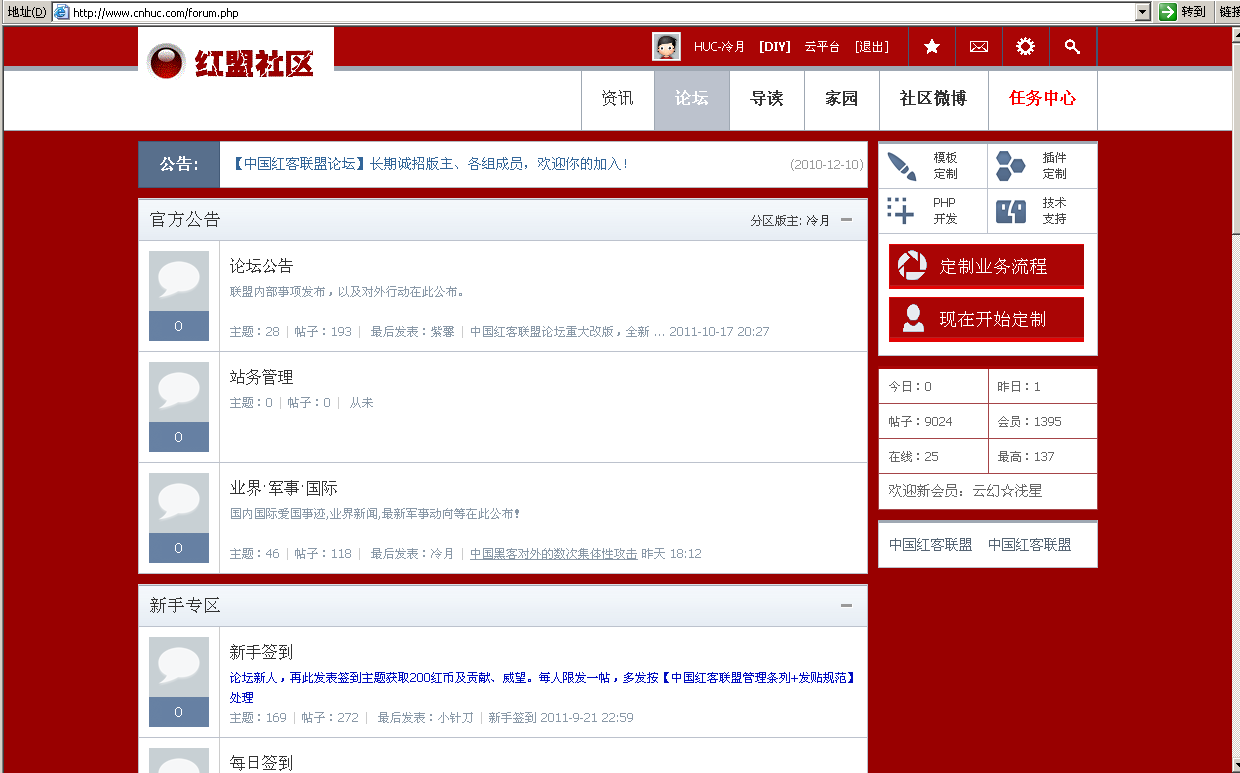This screenshot has height=773, width=1240.
Task: Click inside the browser address field
Action: (x=400, y=11)
